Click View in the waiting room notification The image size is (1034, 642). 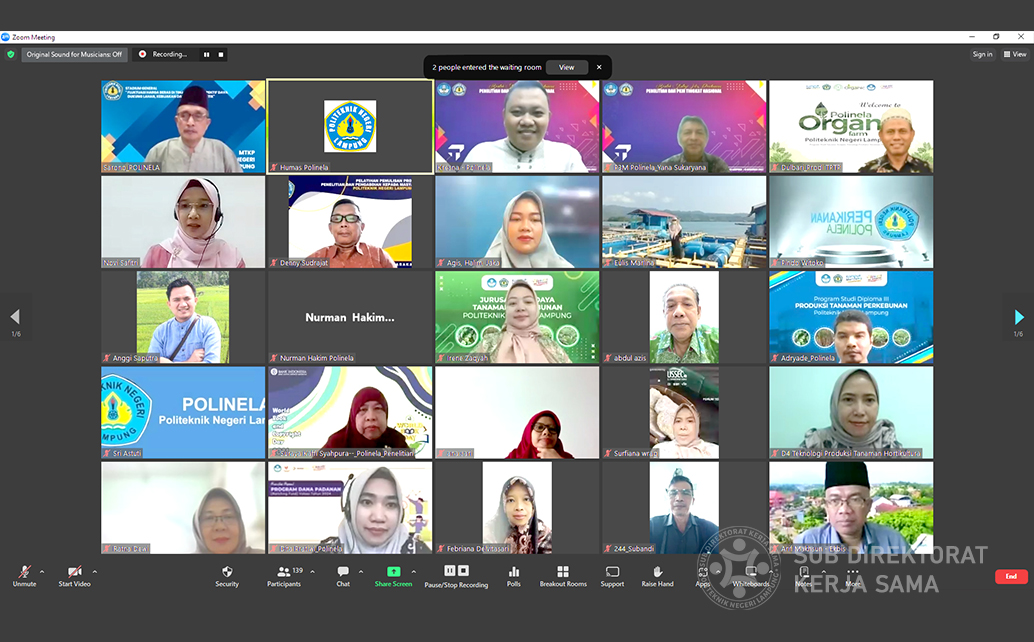tap(566, 67)
